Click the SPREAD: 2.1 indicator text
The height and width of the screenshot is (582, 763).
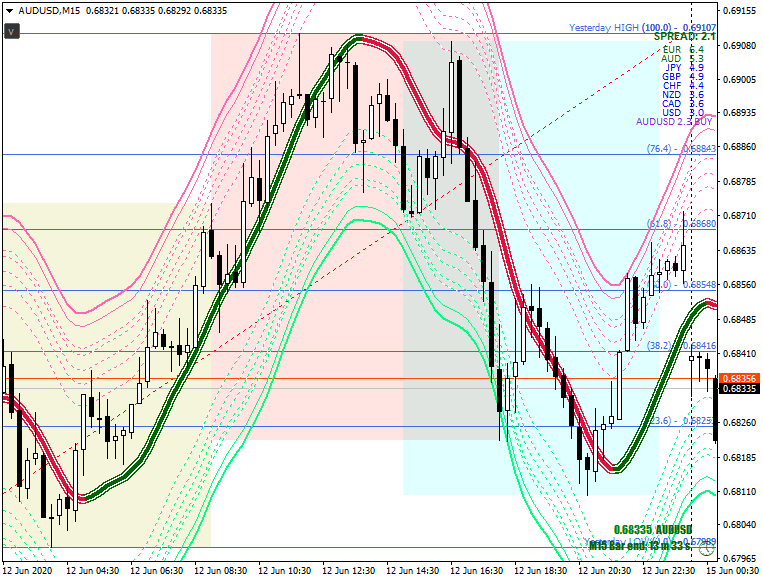(684, 36)
